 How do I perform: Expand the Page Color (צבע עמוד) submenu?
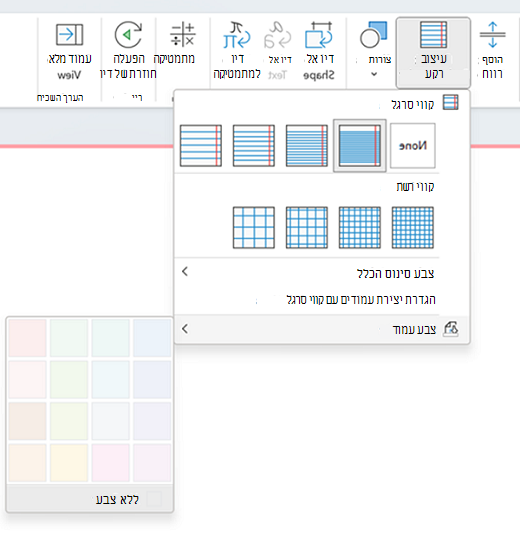(322, 329)
